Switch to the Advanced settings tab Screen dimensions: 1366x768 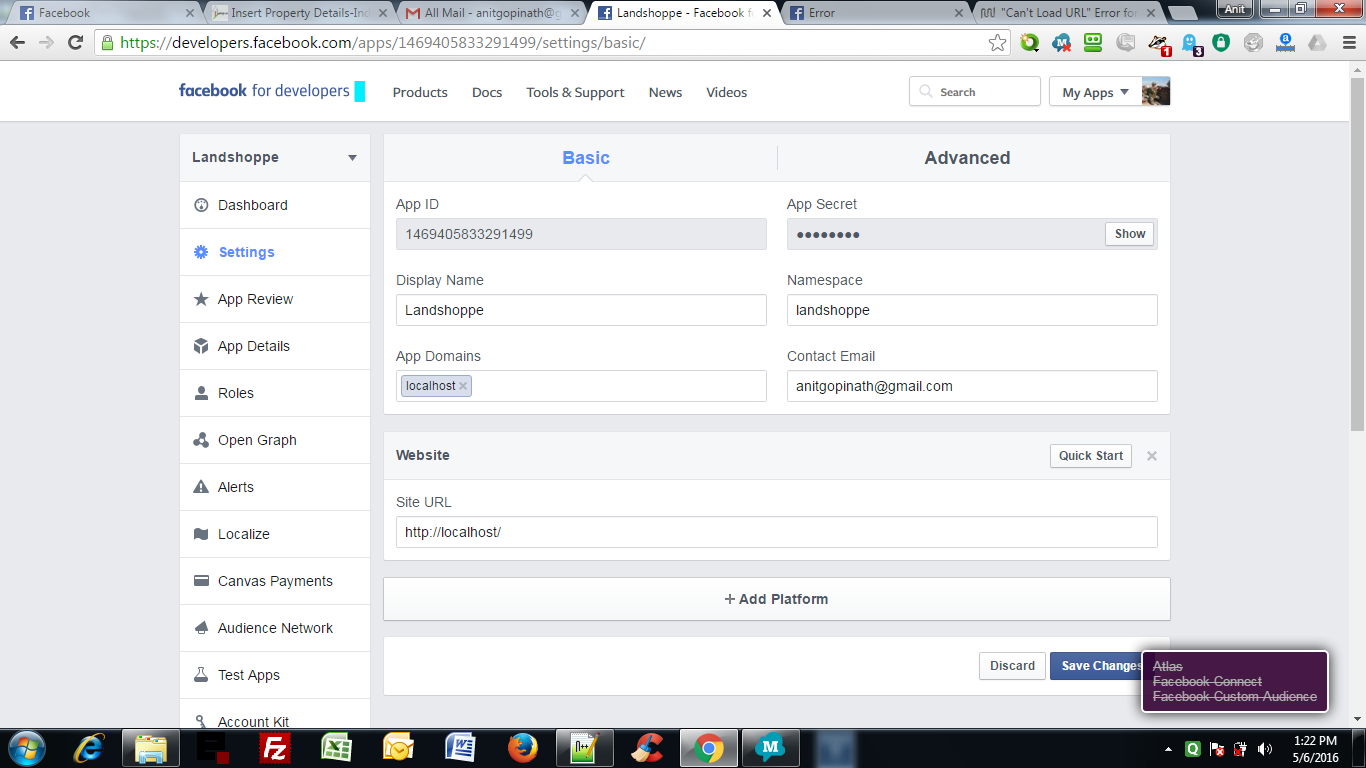click(967, 158)
